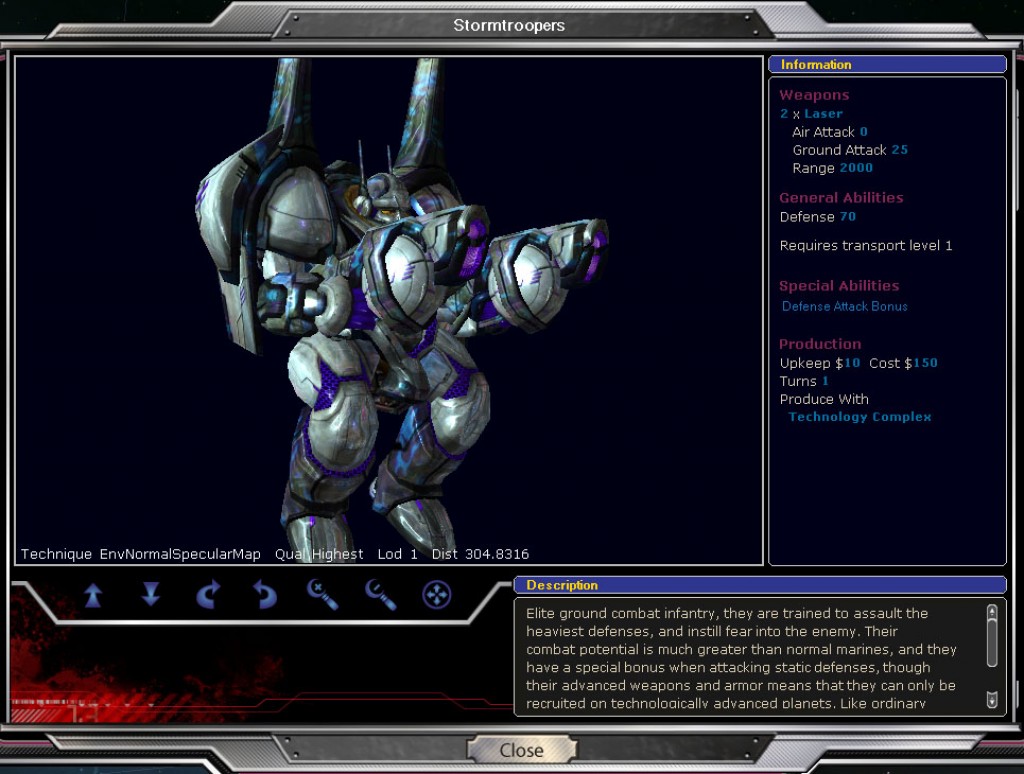Open the Laser weapon link

click(823, 114)
